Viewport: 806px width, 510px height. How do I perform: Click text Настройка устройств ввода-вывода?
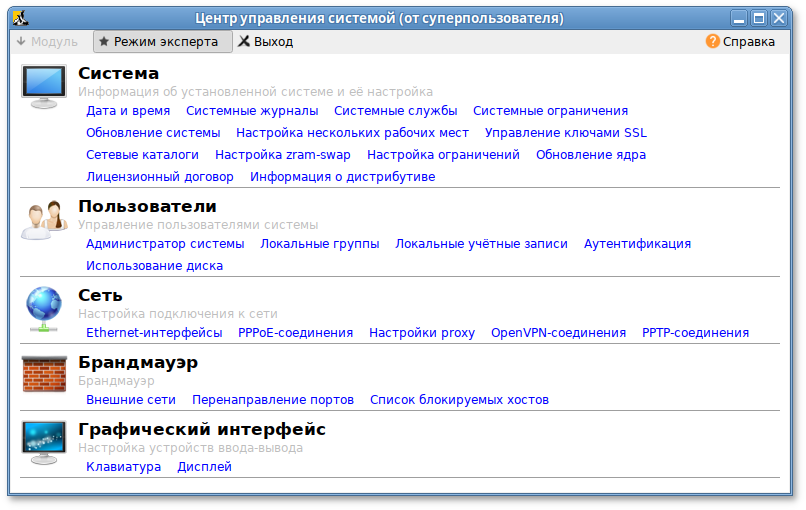(191, 448)
